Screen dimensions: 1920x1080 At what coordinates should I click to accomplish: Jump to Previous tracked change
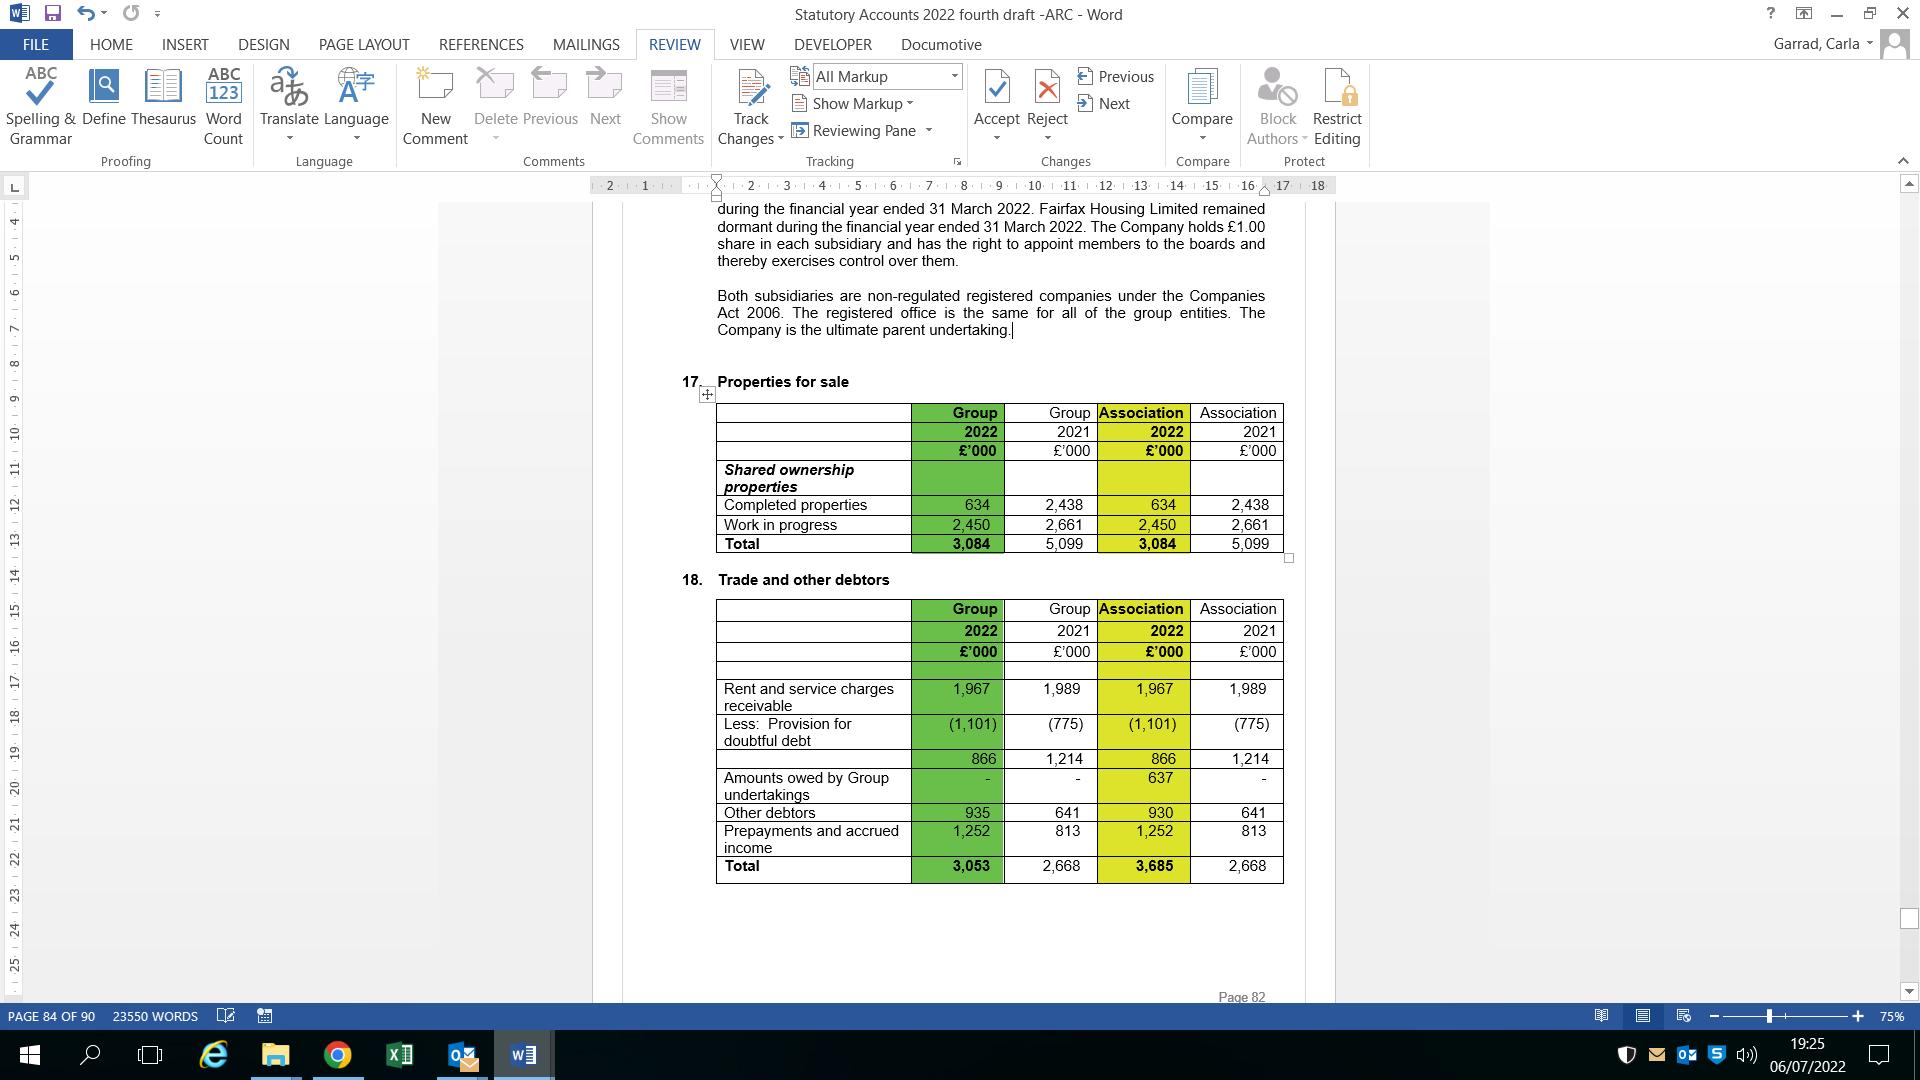pyautogui.click(x=1116, y=77)
